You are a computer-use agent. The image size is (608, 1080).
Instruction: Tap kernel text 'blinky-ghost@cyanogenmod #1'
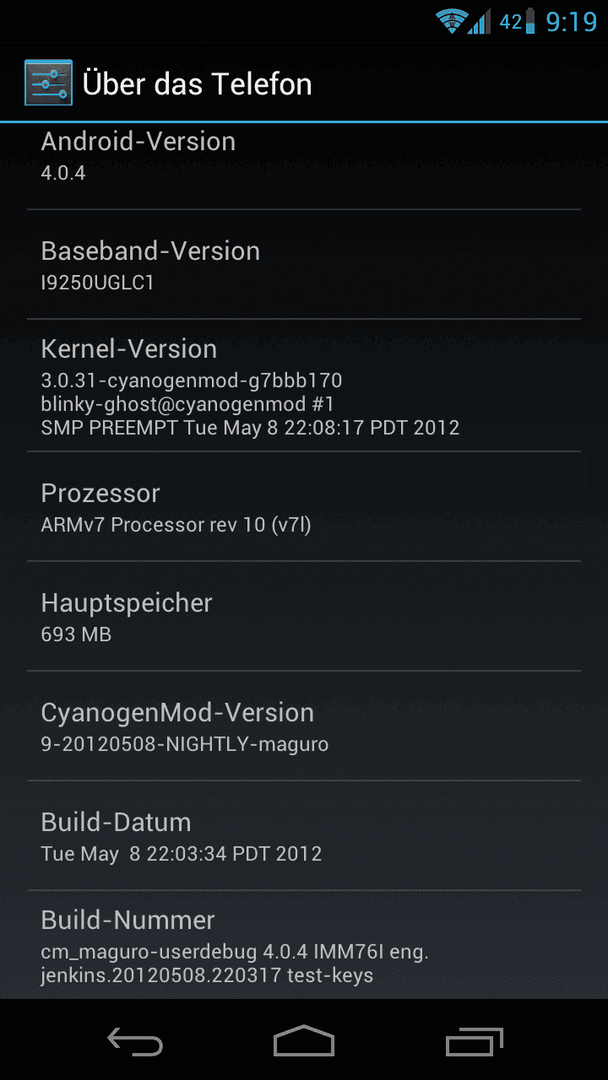point(188,404)
